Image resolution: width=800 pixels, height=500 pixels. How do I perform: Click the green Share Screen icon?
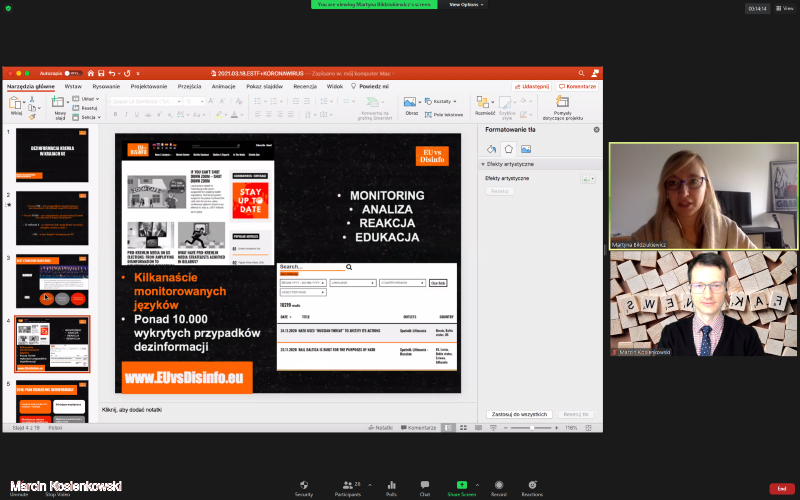[x=461, y=486]
